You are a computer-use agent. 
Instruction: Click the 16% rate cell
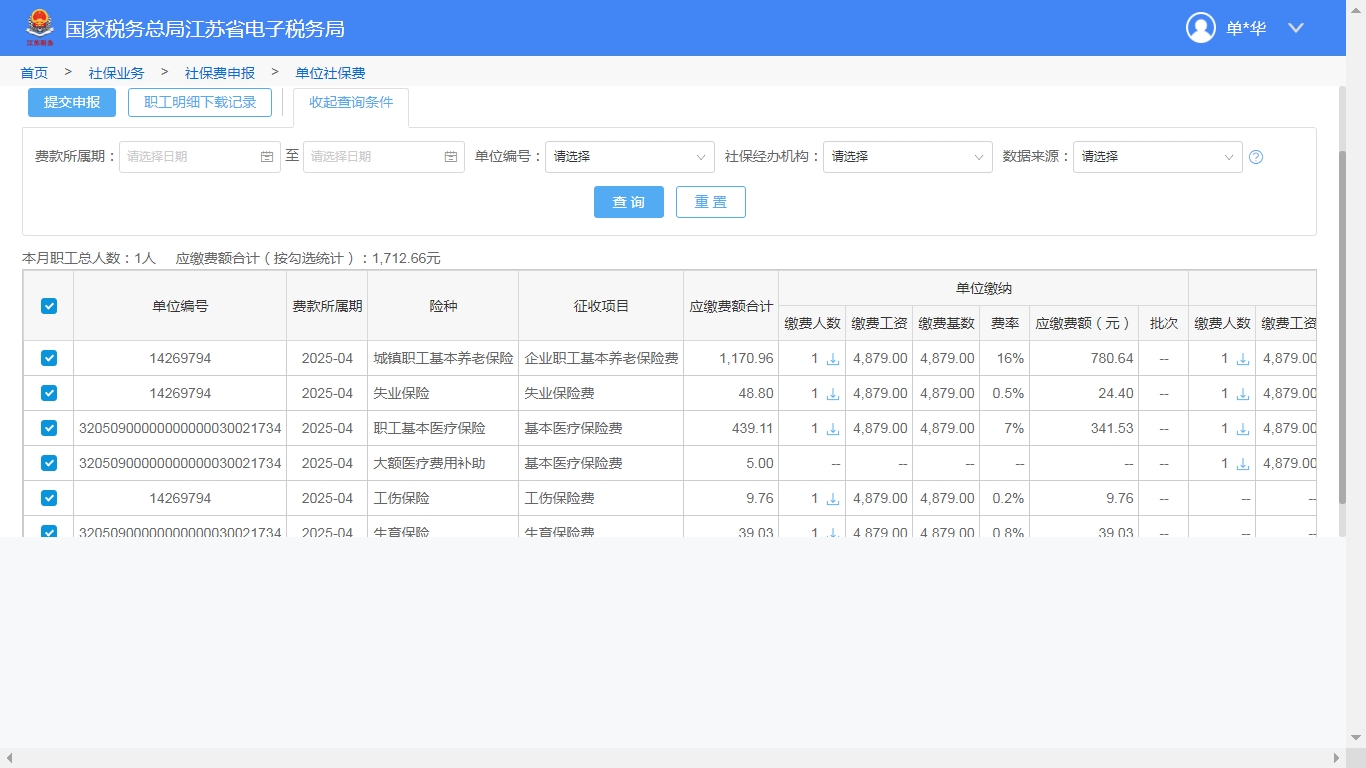pos(1005,358)
